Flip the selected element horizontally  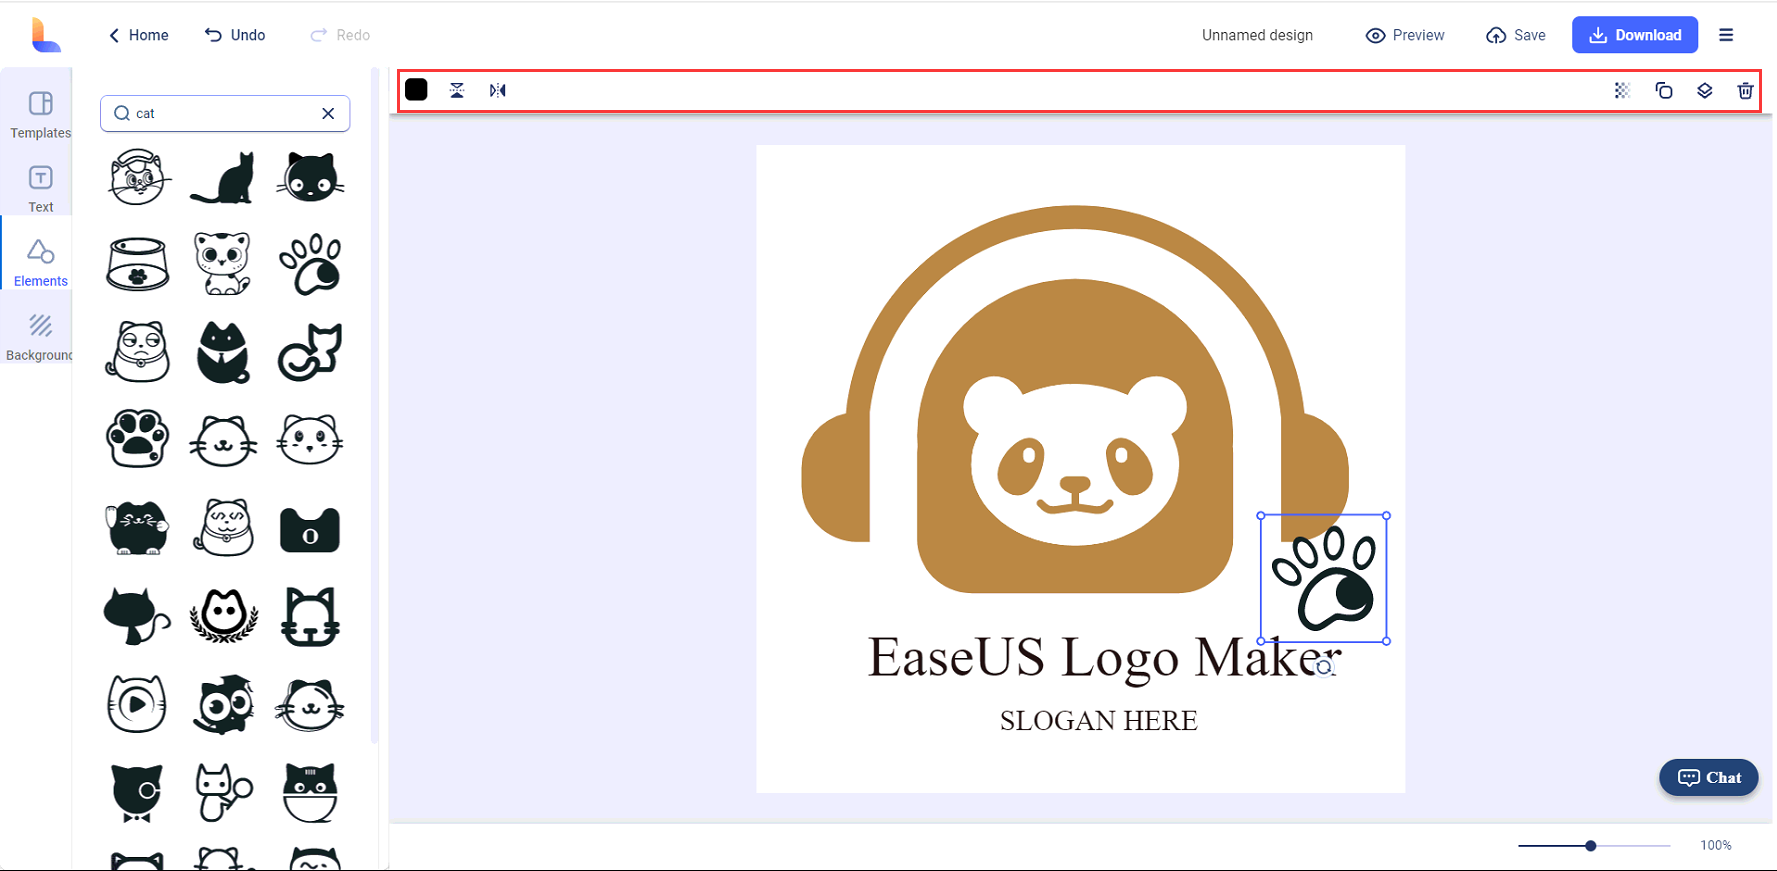[498, 90]
